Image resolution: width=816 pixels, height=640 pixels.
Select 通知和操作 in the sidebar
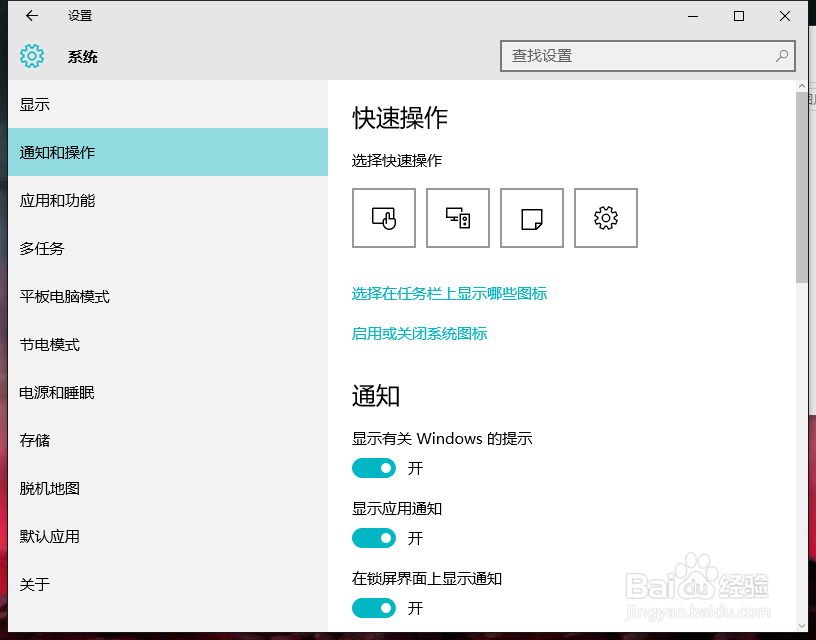point(168,152)
